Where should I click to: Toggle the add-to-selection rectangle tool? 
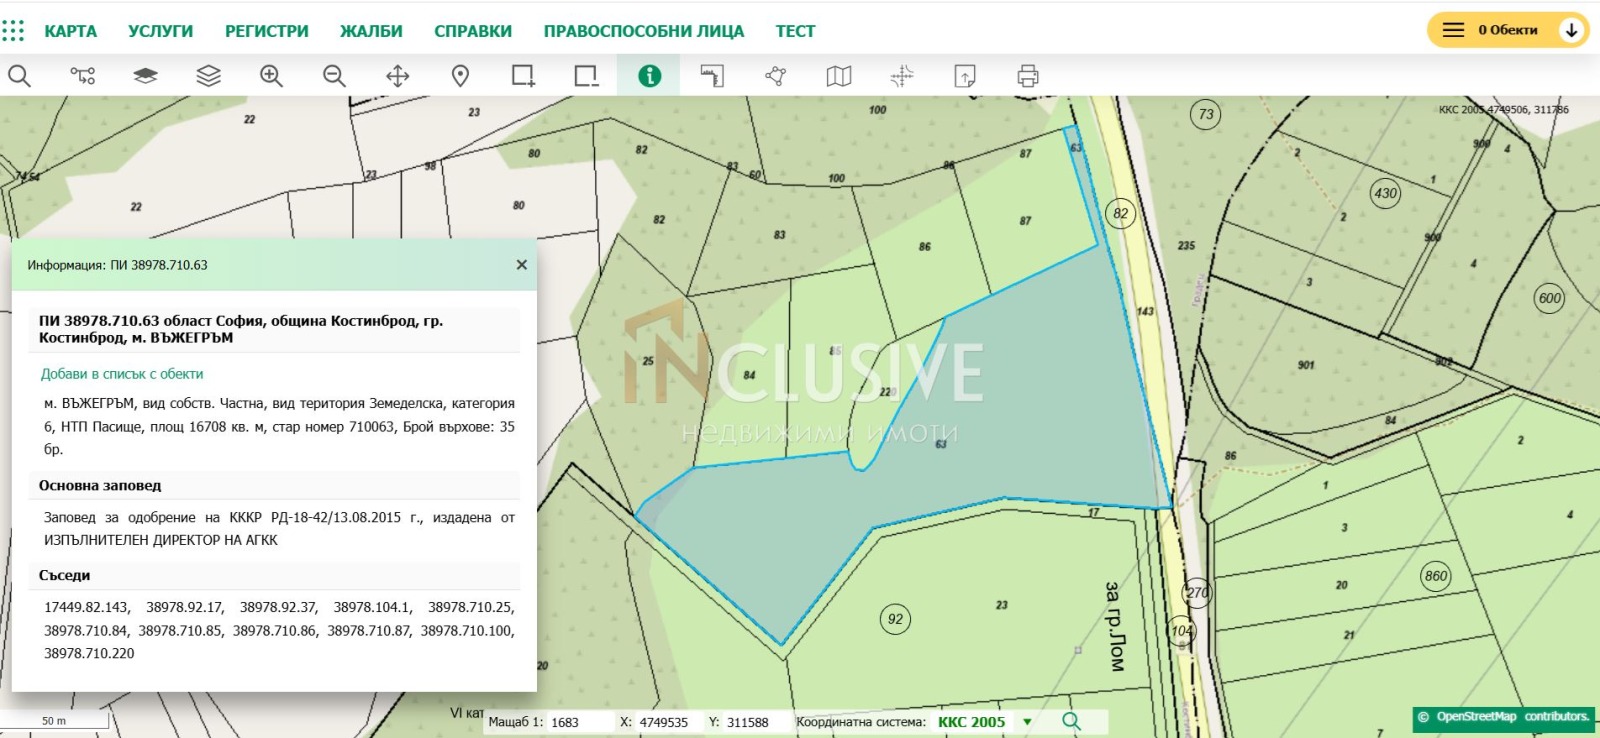click(523, 76)
